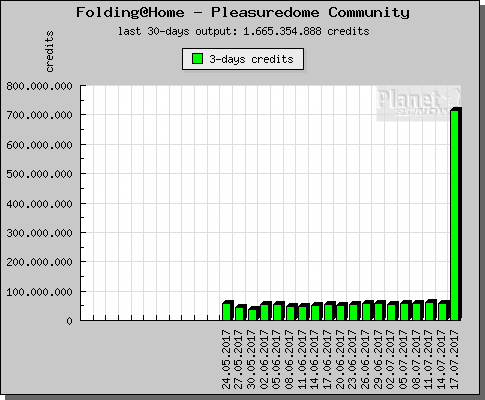This screenshot has width=485, height=400.
Task: Click the x-axis date label 27.05.2017
Action: pos(240,359)
